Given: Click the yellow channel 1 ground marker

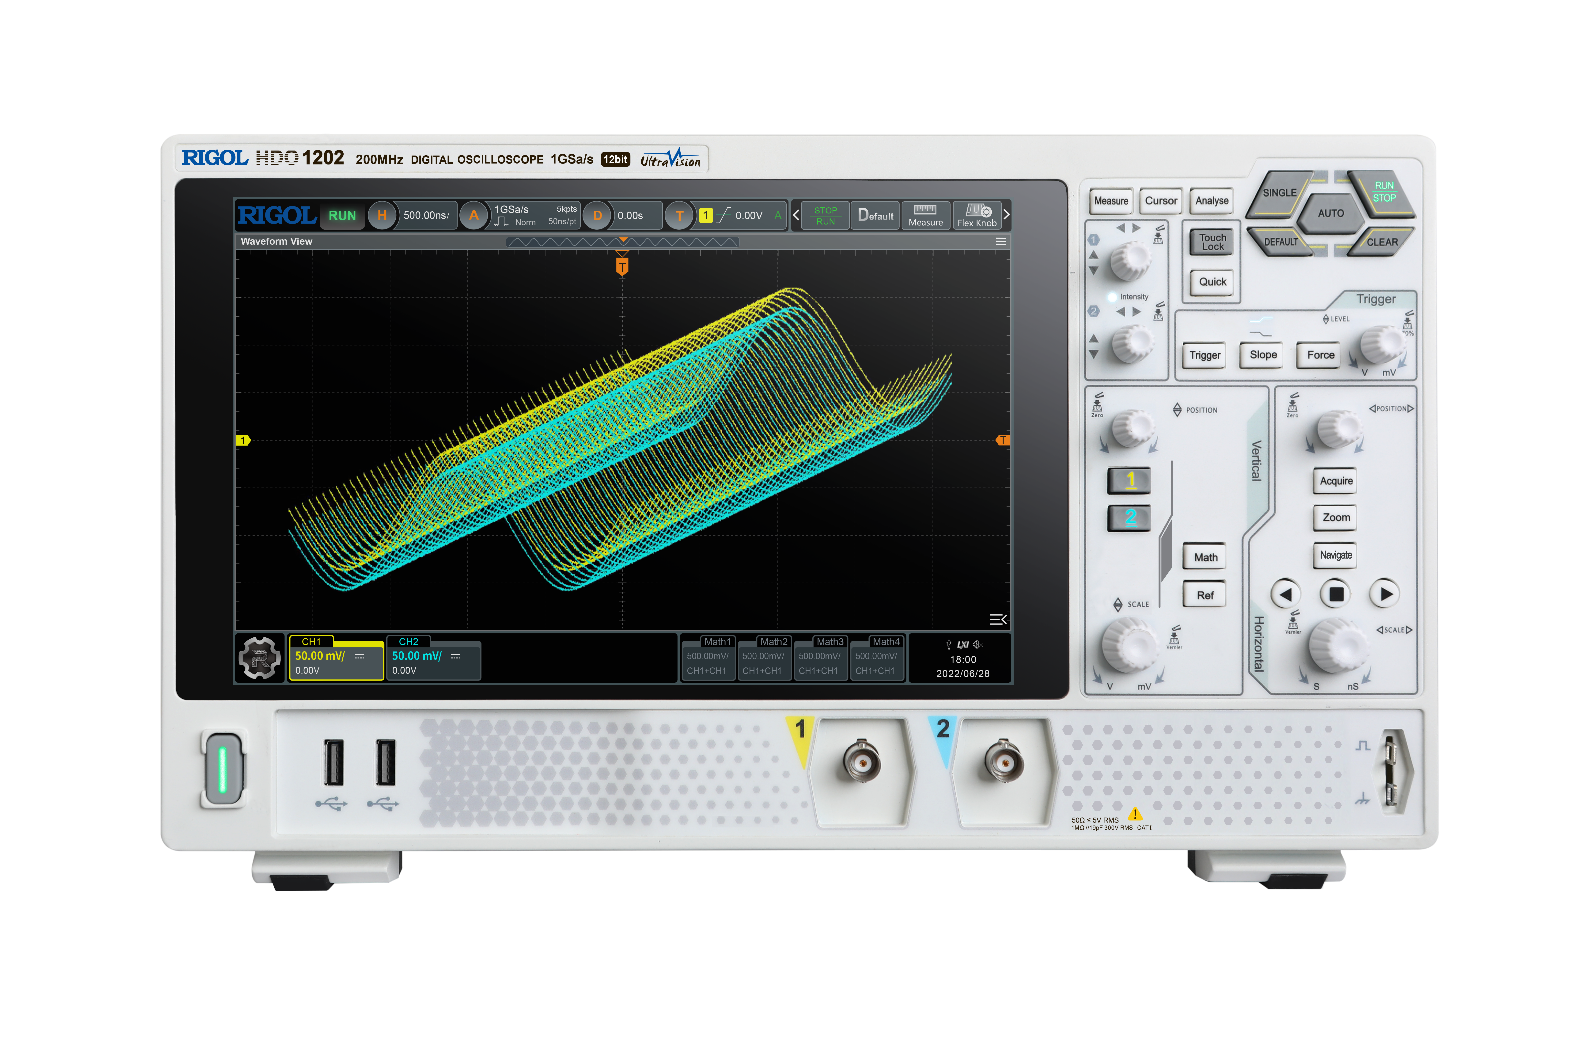Looking at the screenshot, I should (x=242, y=440).
